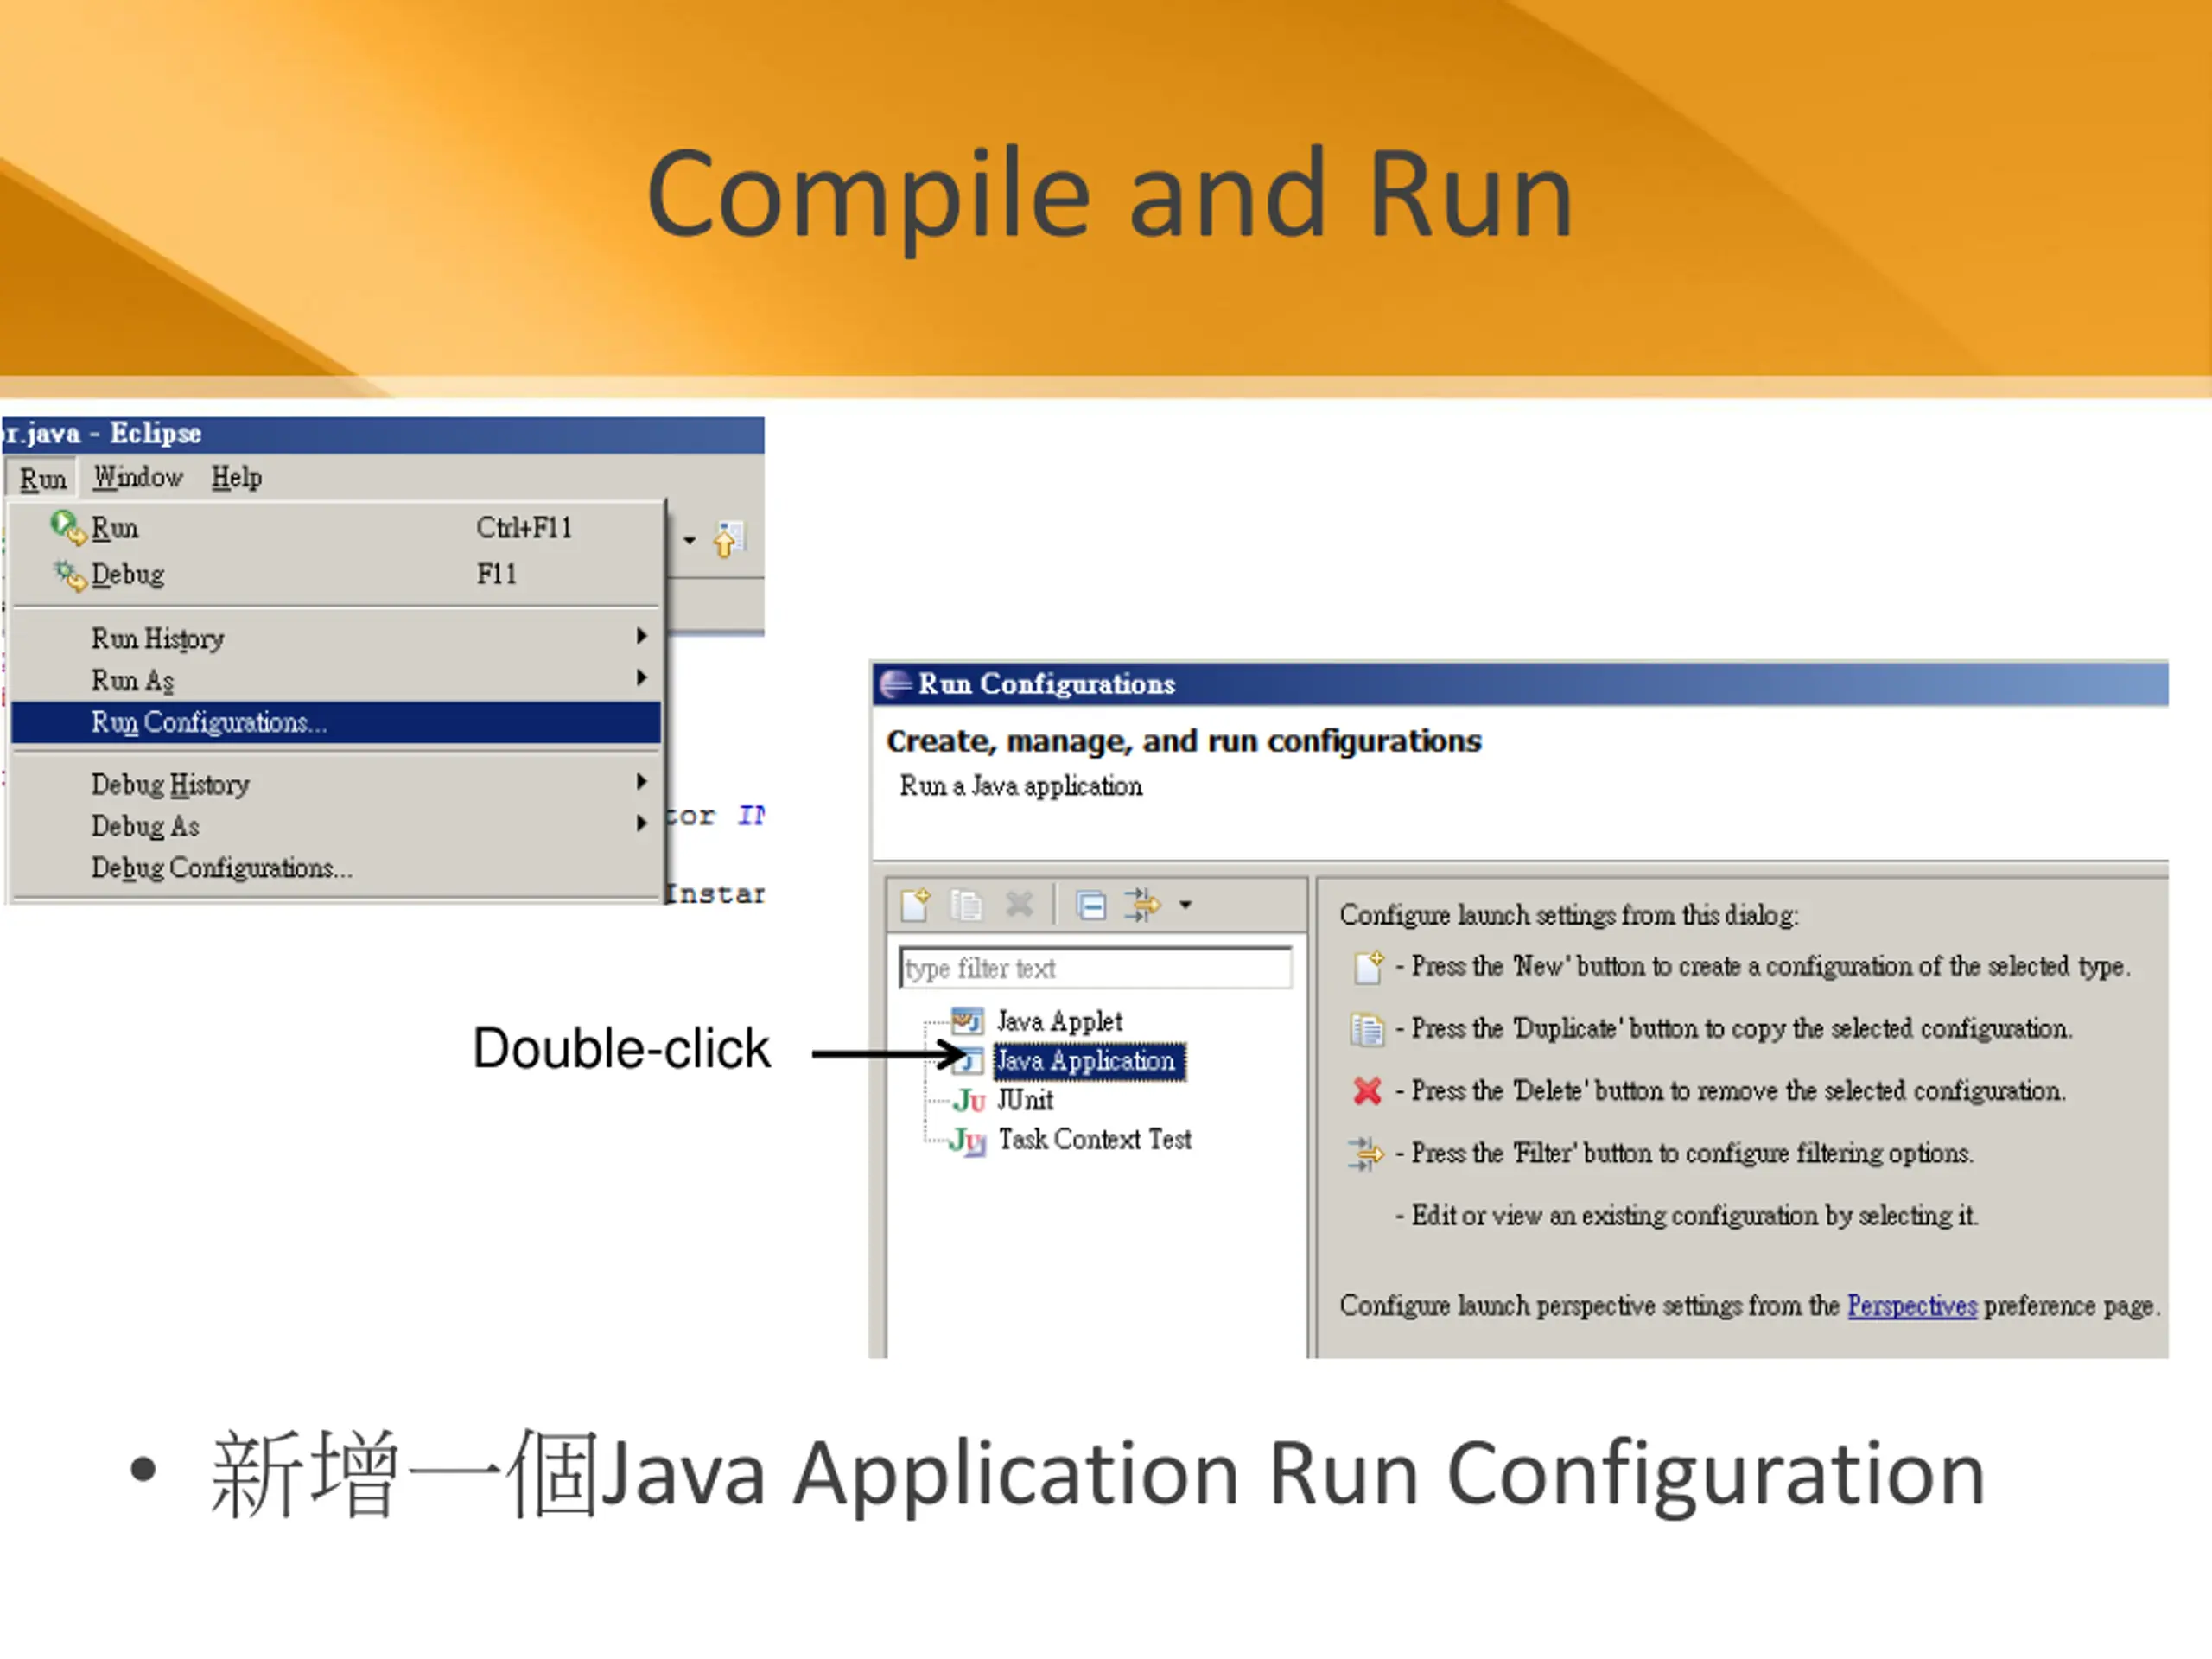The height and width of the screenshot is (1659, 2212).
Task: Select Task Context Test tree item
Action: click(1095, 1139)
